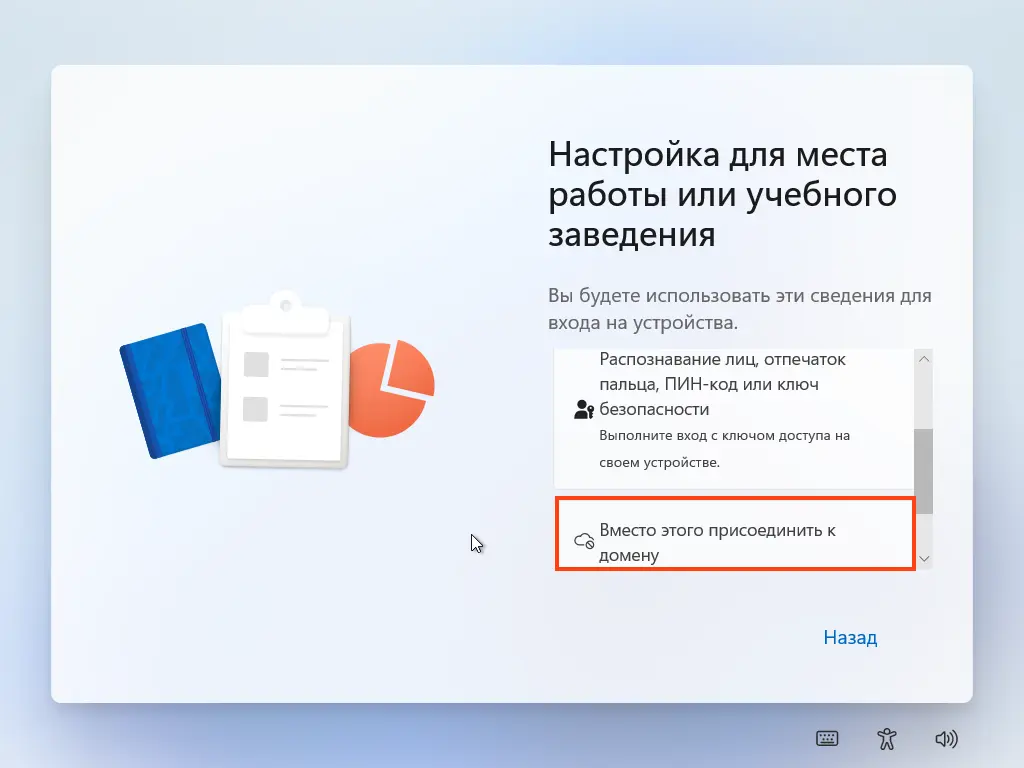Viewport: 1024px width, 768px height.
Task: Select "Вместо этого присоединить к домену"
Action: (735, 534)
